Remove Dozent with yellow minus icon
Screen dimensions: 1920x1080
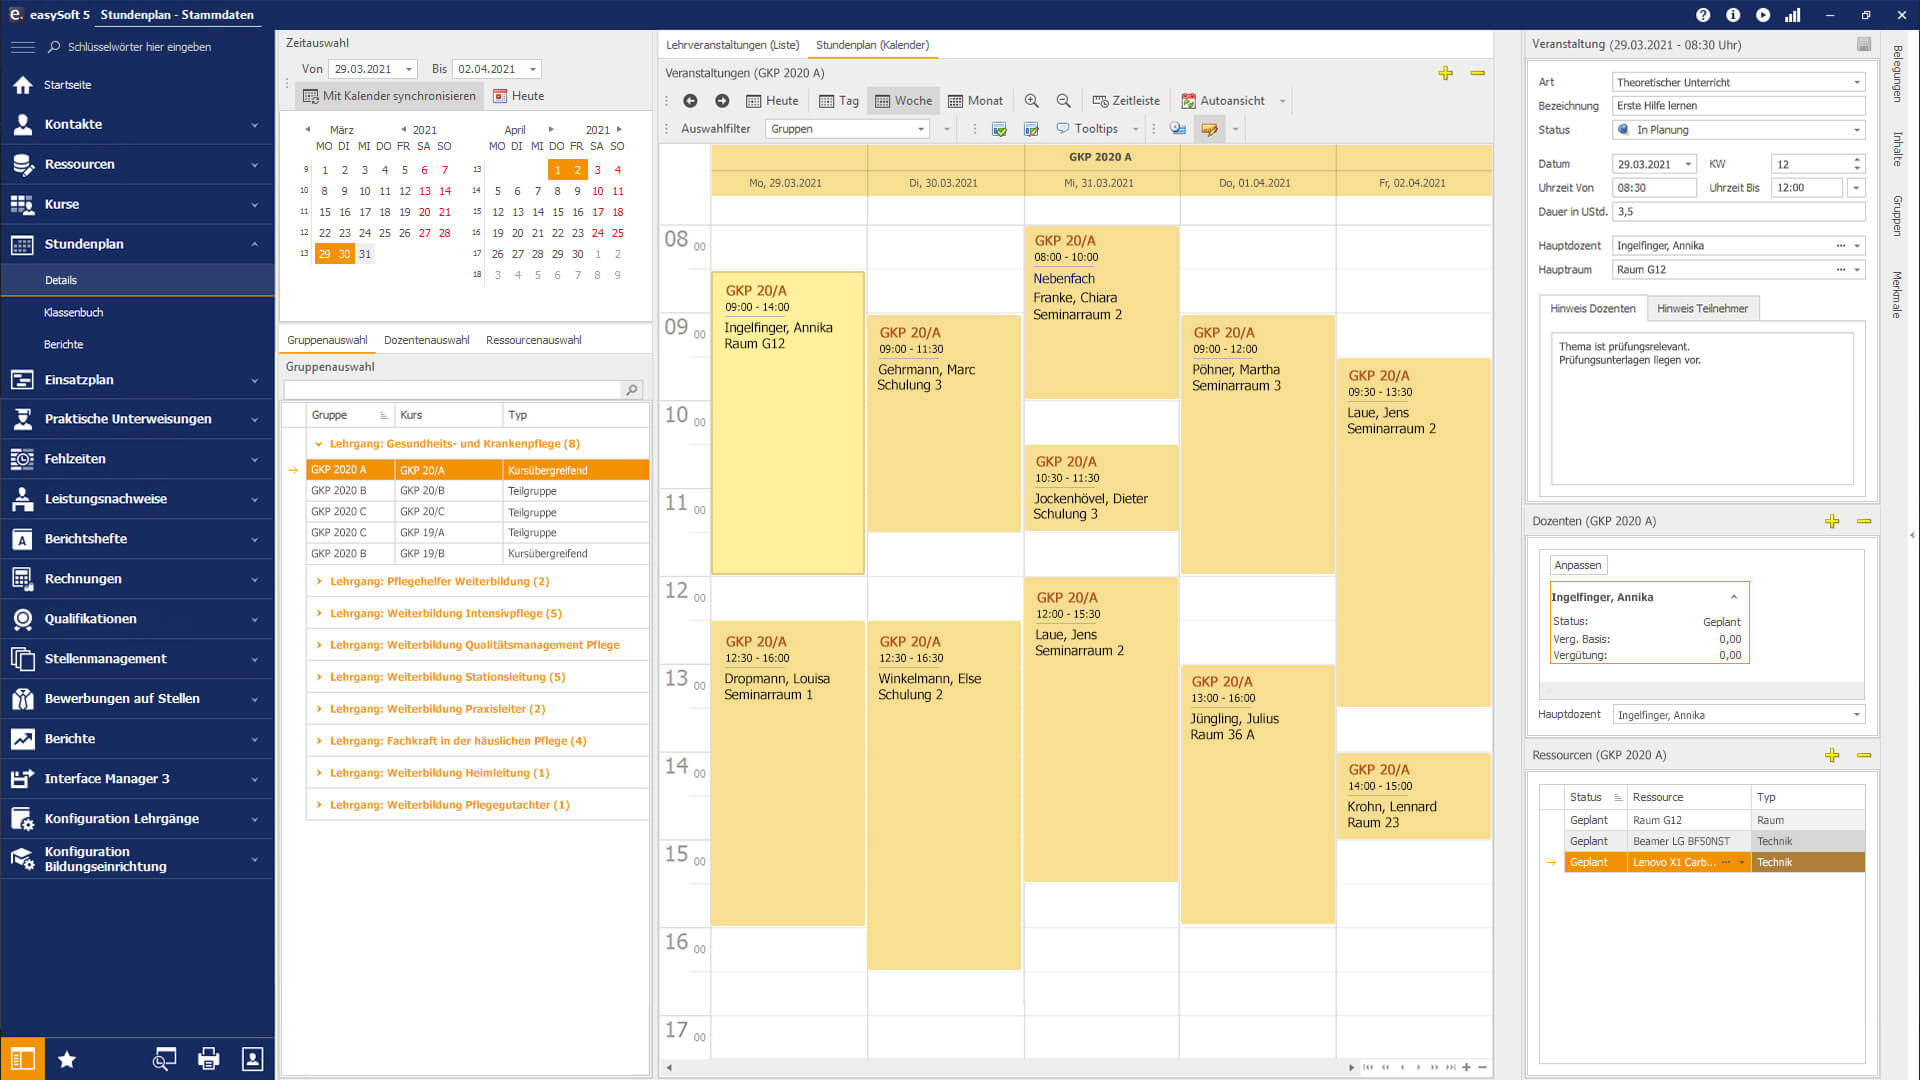(1864, 521)
